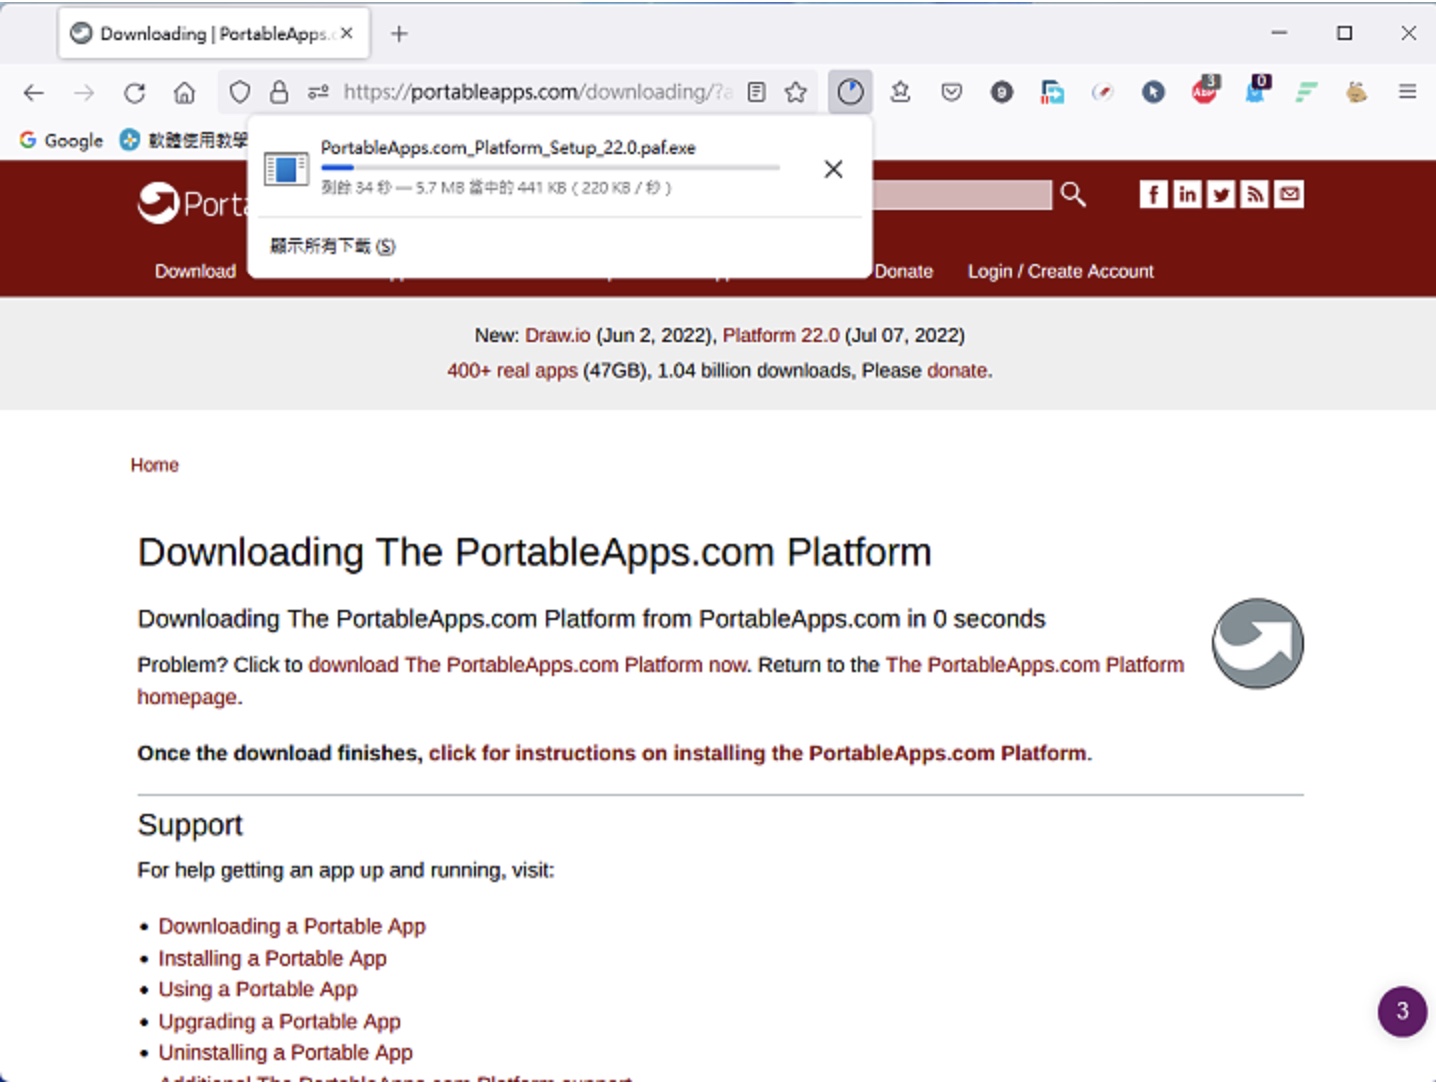
Task: Bookmark this page with the star
Action: [x=796, y=92]
